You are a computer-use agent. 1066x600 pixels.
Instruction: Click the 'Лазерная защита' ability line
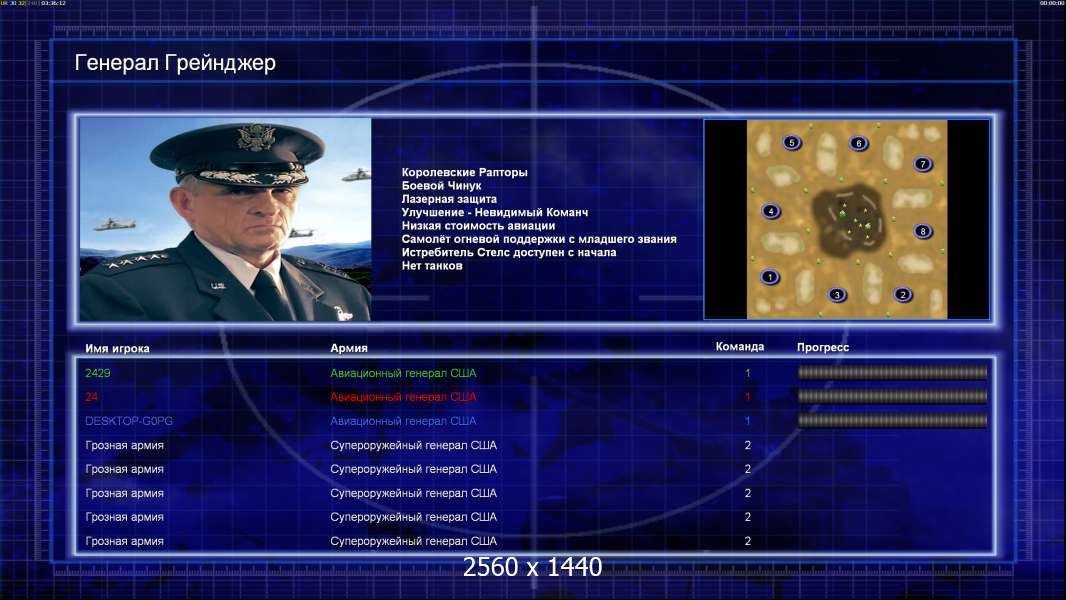coord(449,199)
